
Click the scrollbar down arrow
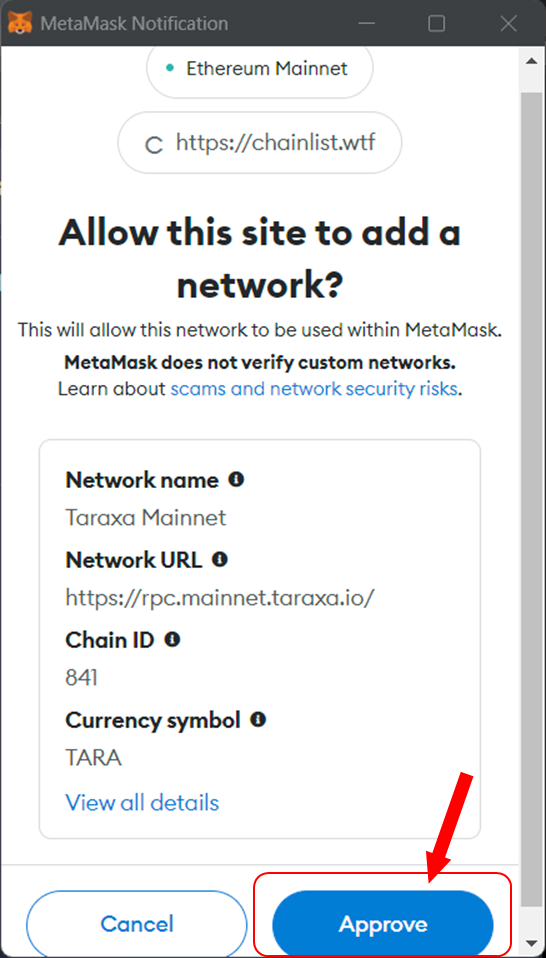click(x=531, y=942)
